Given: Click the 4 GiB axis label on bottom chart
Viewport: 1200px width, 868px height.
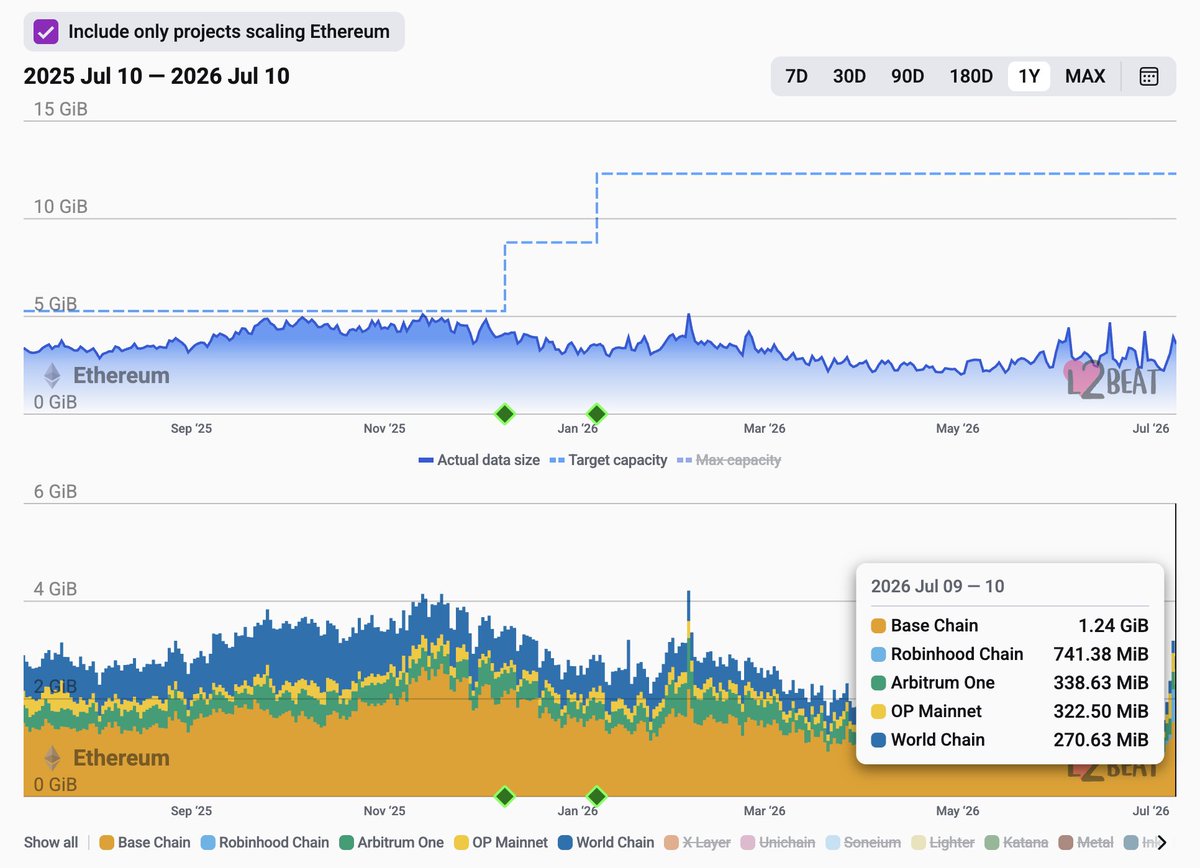Looking at the screenshot, I should point(55,589).
